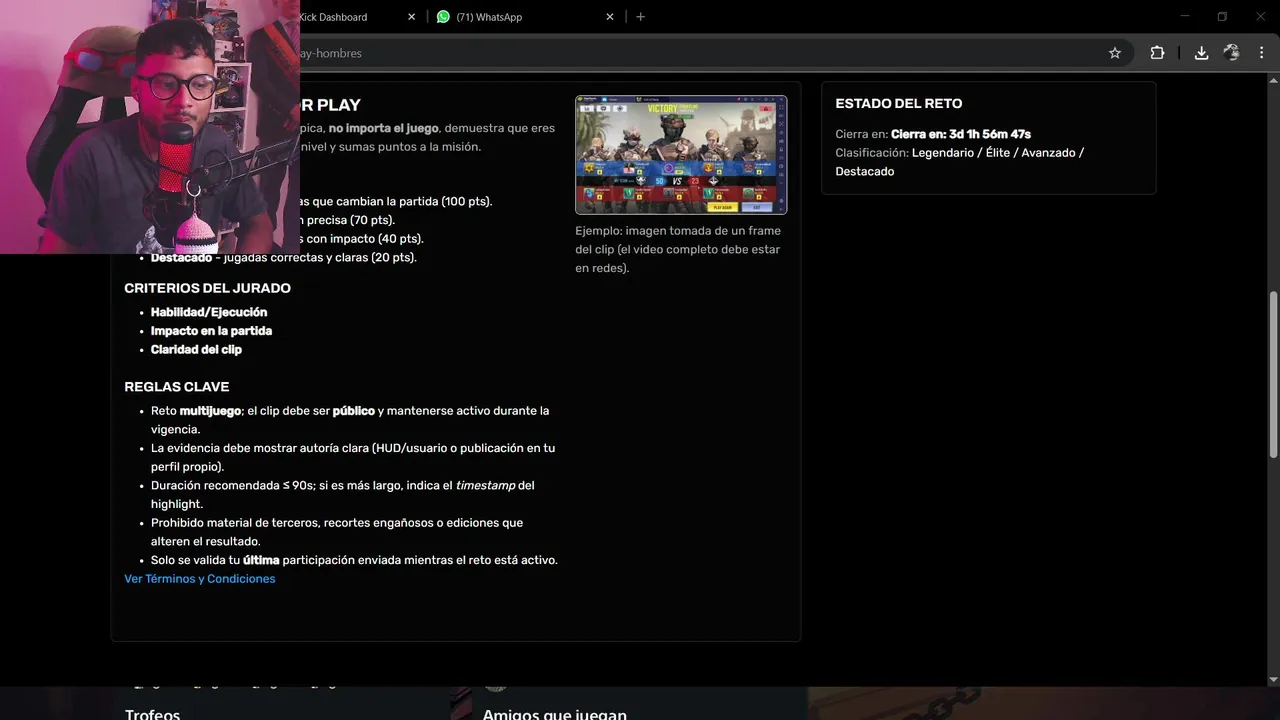Screen dimensions: 1280x720
Task: Close the Kick Dashboard tab
Action: (x=411, y=17)
